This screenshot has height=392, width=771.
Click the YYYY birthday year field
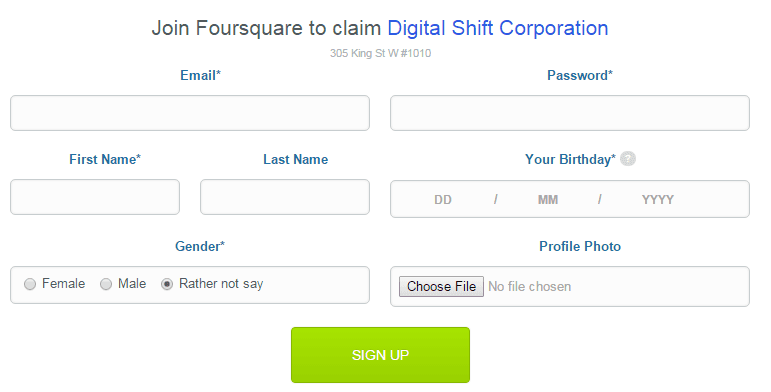click(657, 200)
